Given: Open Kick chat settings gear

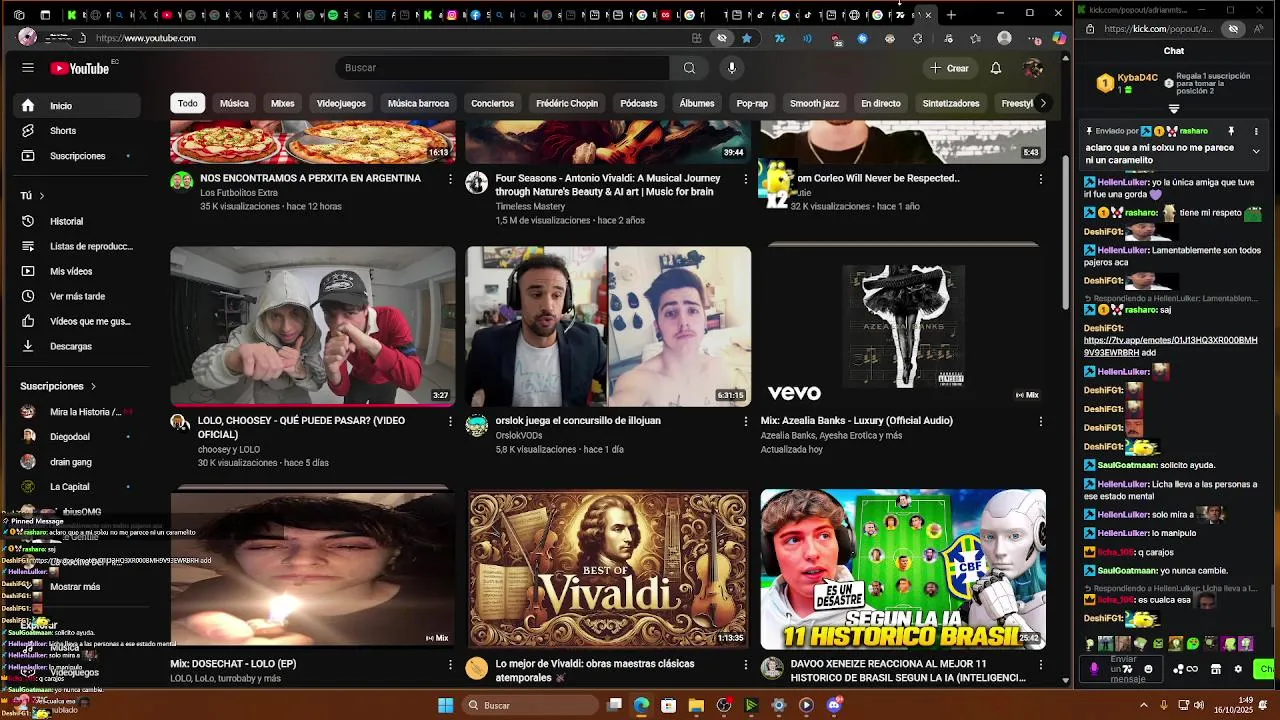Looking at the screenshot, I should click(x=1238, y=669).
